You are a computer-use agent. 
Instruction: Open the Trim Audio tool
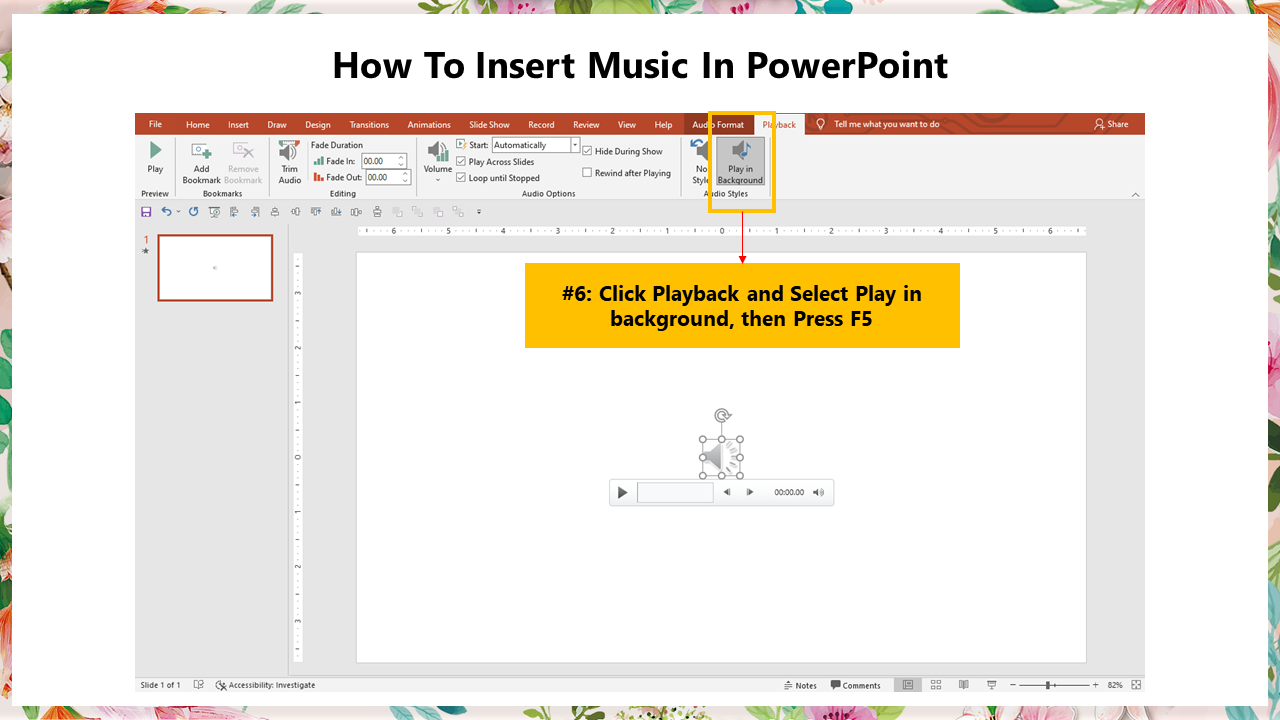click(x=289, y=162)
